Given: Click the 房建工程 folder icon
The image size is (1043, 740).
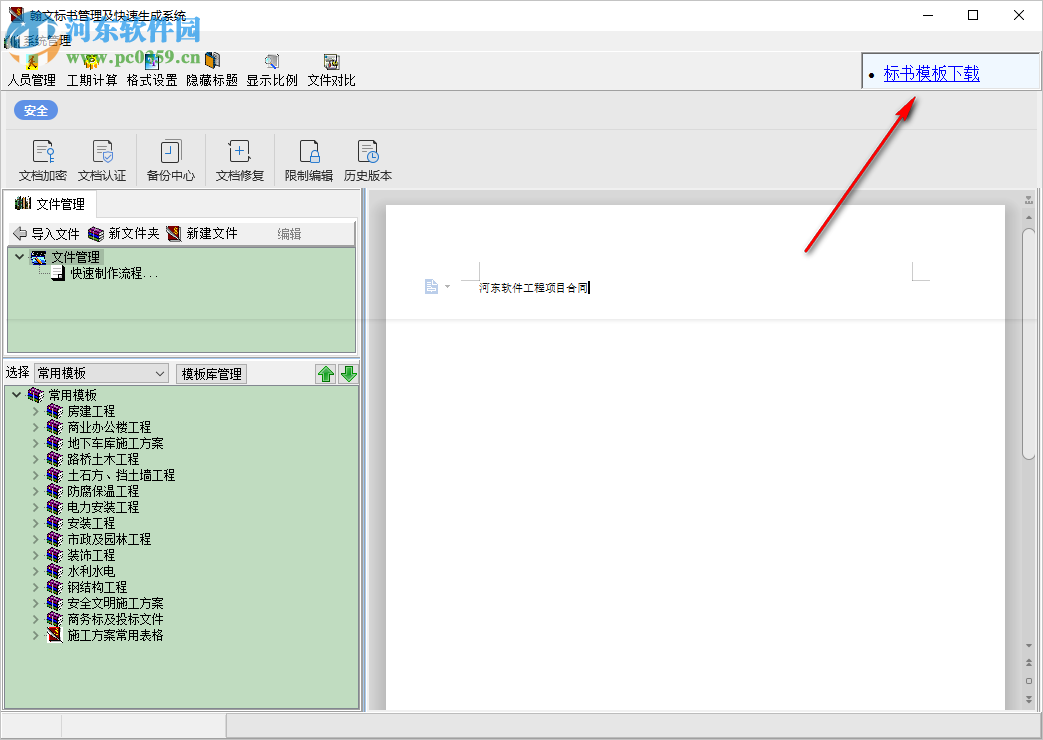Looking at the screenshot, I should point(55,411).
